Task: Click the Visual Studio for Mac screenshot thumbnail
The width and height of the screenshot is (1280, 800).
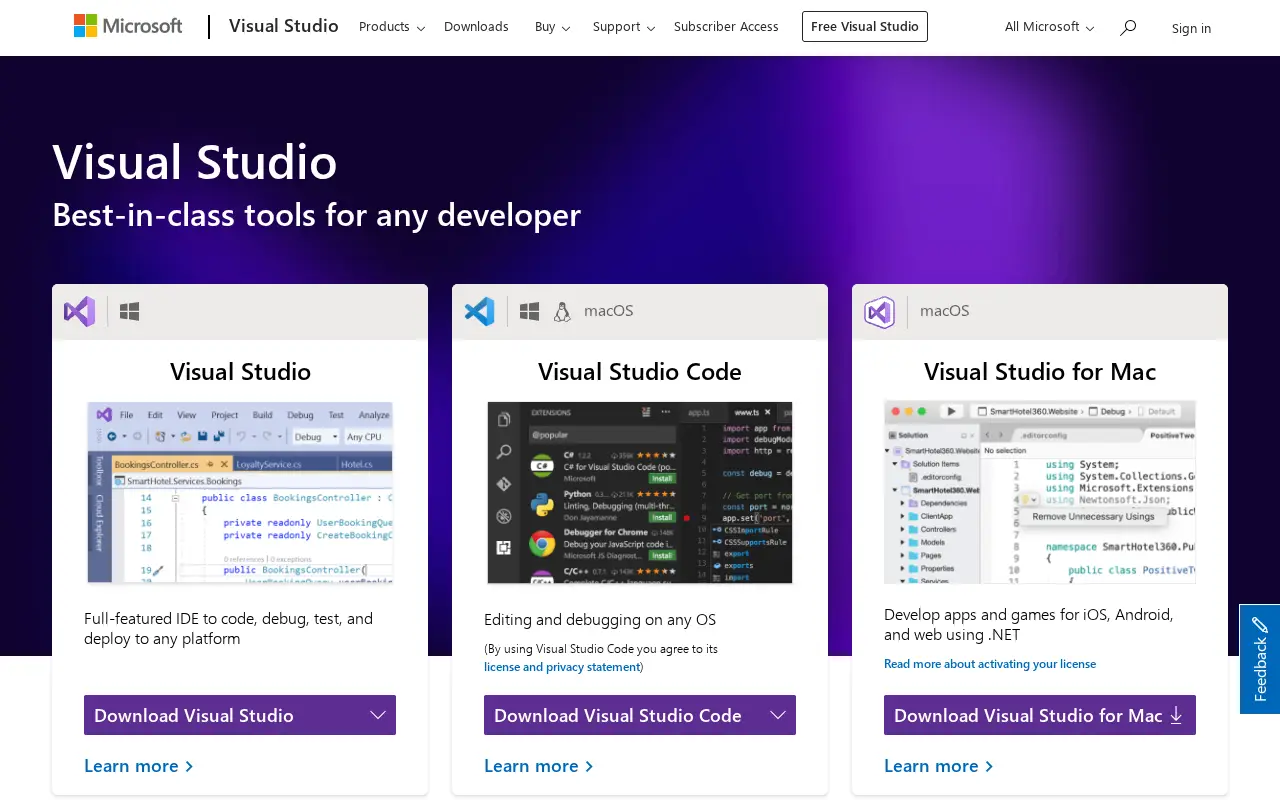Action: pyautogui.click(x=1040, y=492)
